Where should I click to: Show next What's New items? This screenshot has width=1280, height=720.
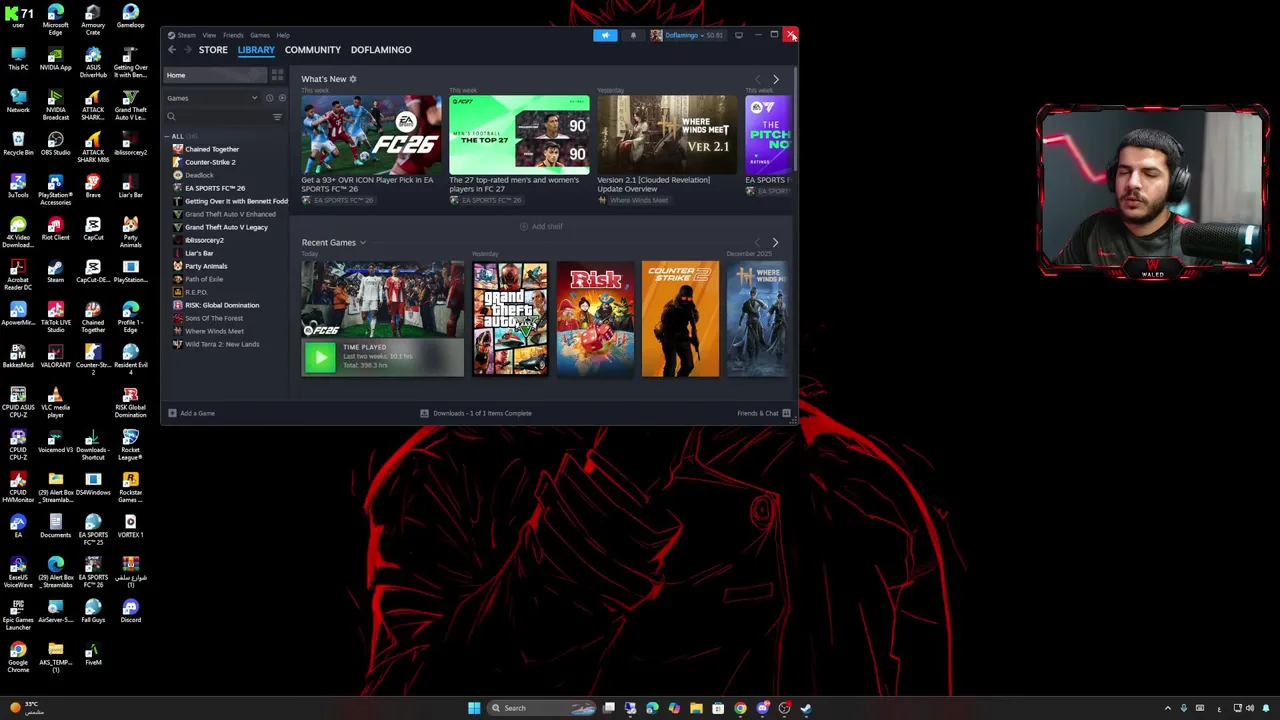point(775,79)
